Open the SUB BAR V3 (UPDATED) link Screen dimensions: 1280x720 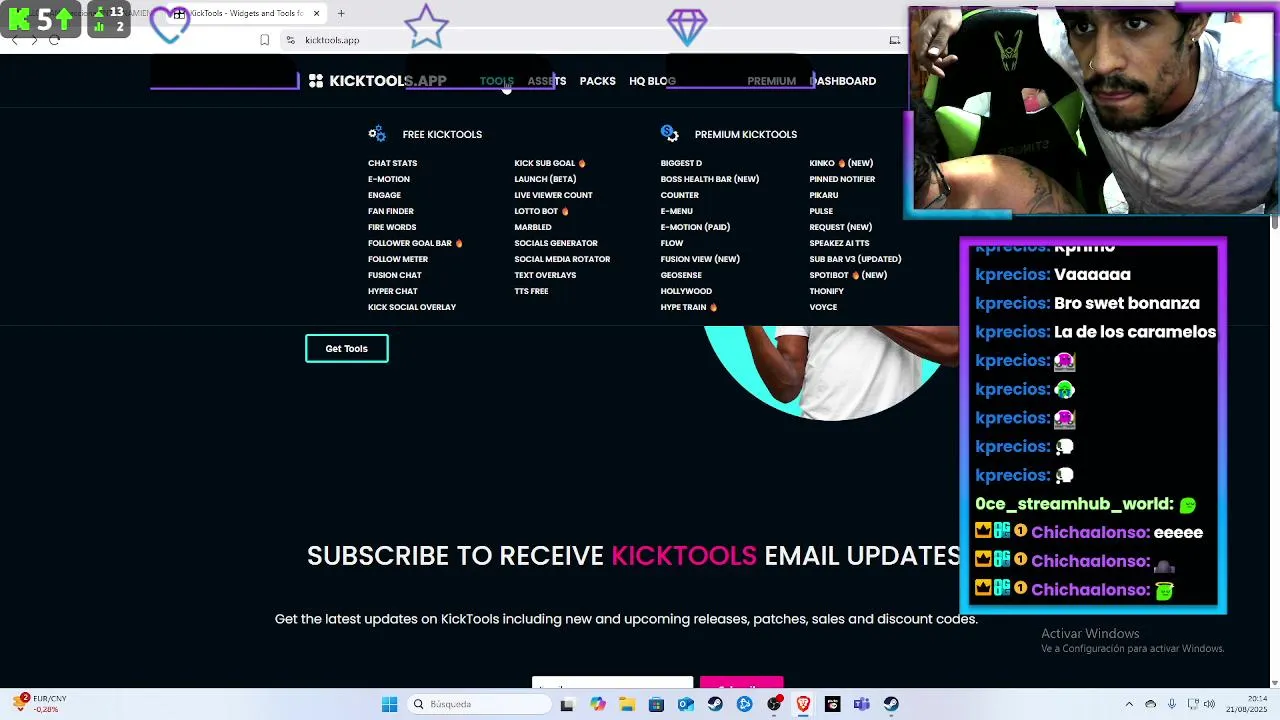[855, 259]
